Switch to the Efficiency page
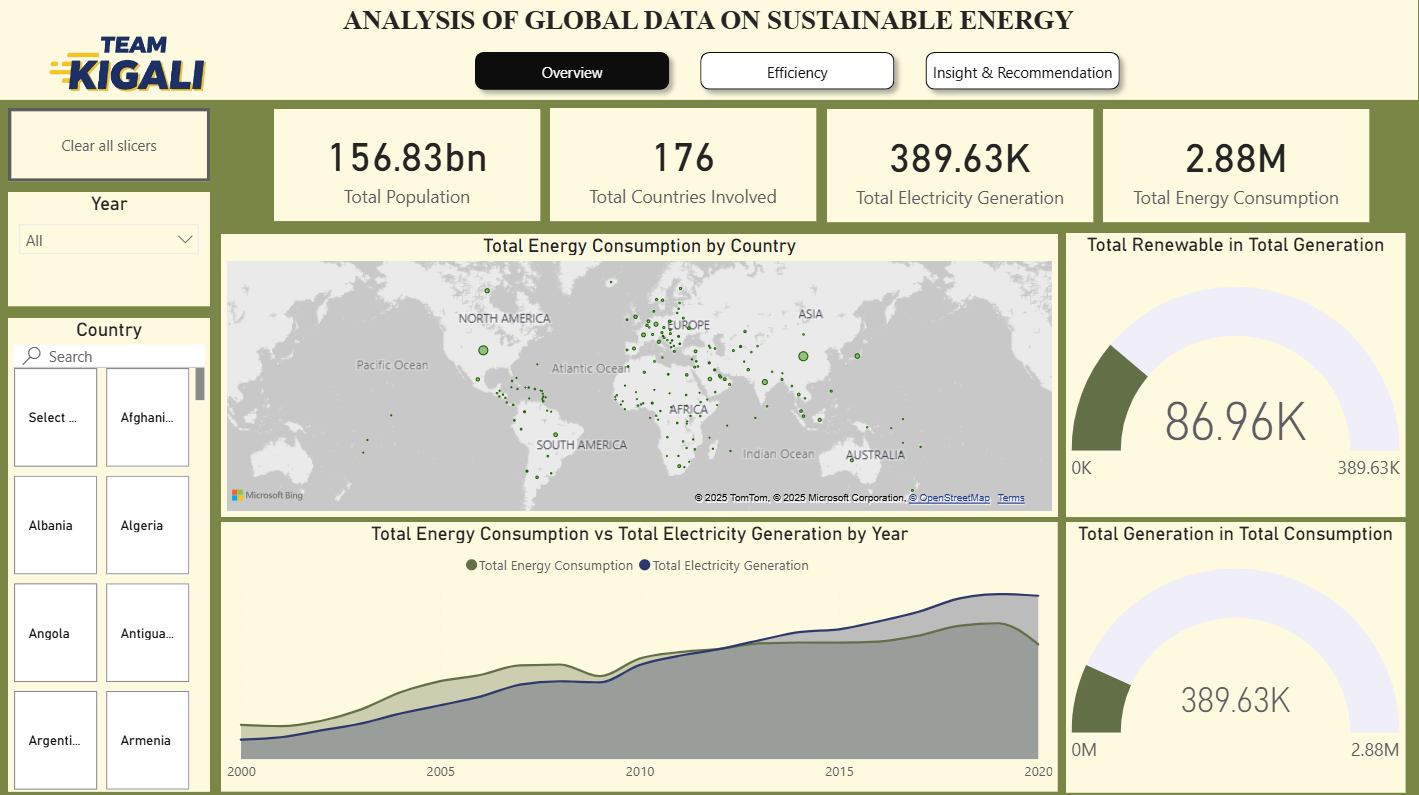1419x795 pixels. tap(797, 72)
